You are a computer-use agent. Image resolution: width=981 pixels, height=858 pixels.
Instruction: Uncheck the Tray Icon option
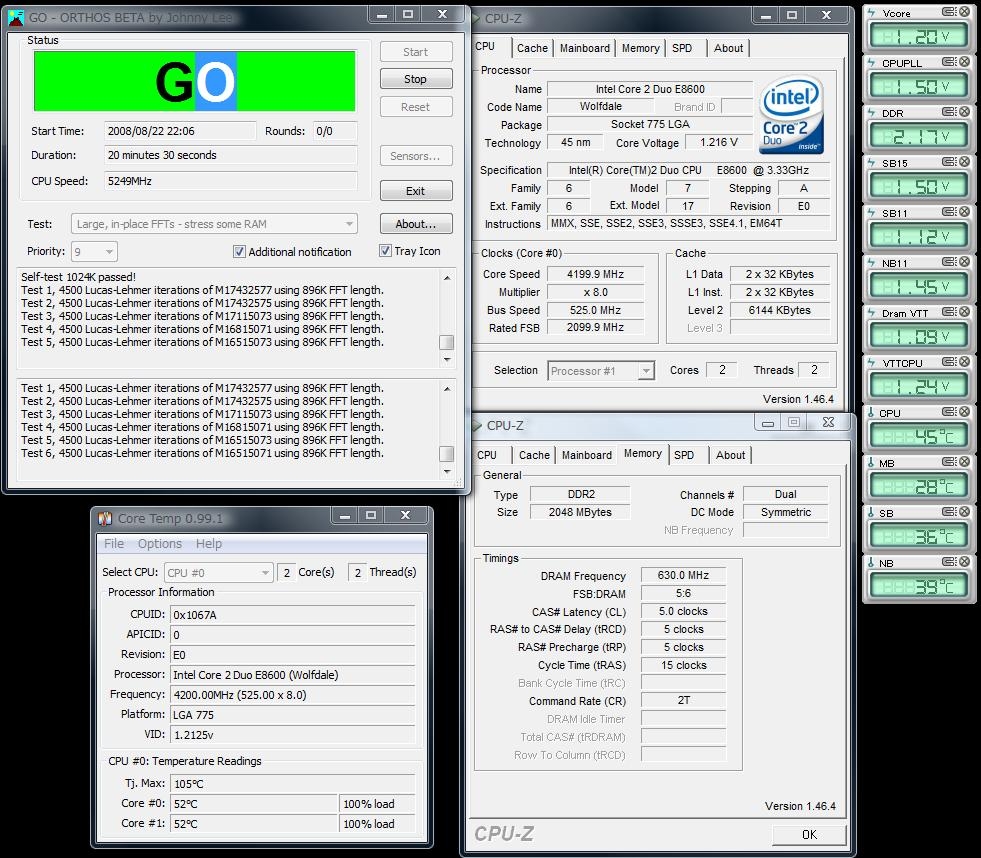click(385, 251)
